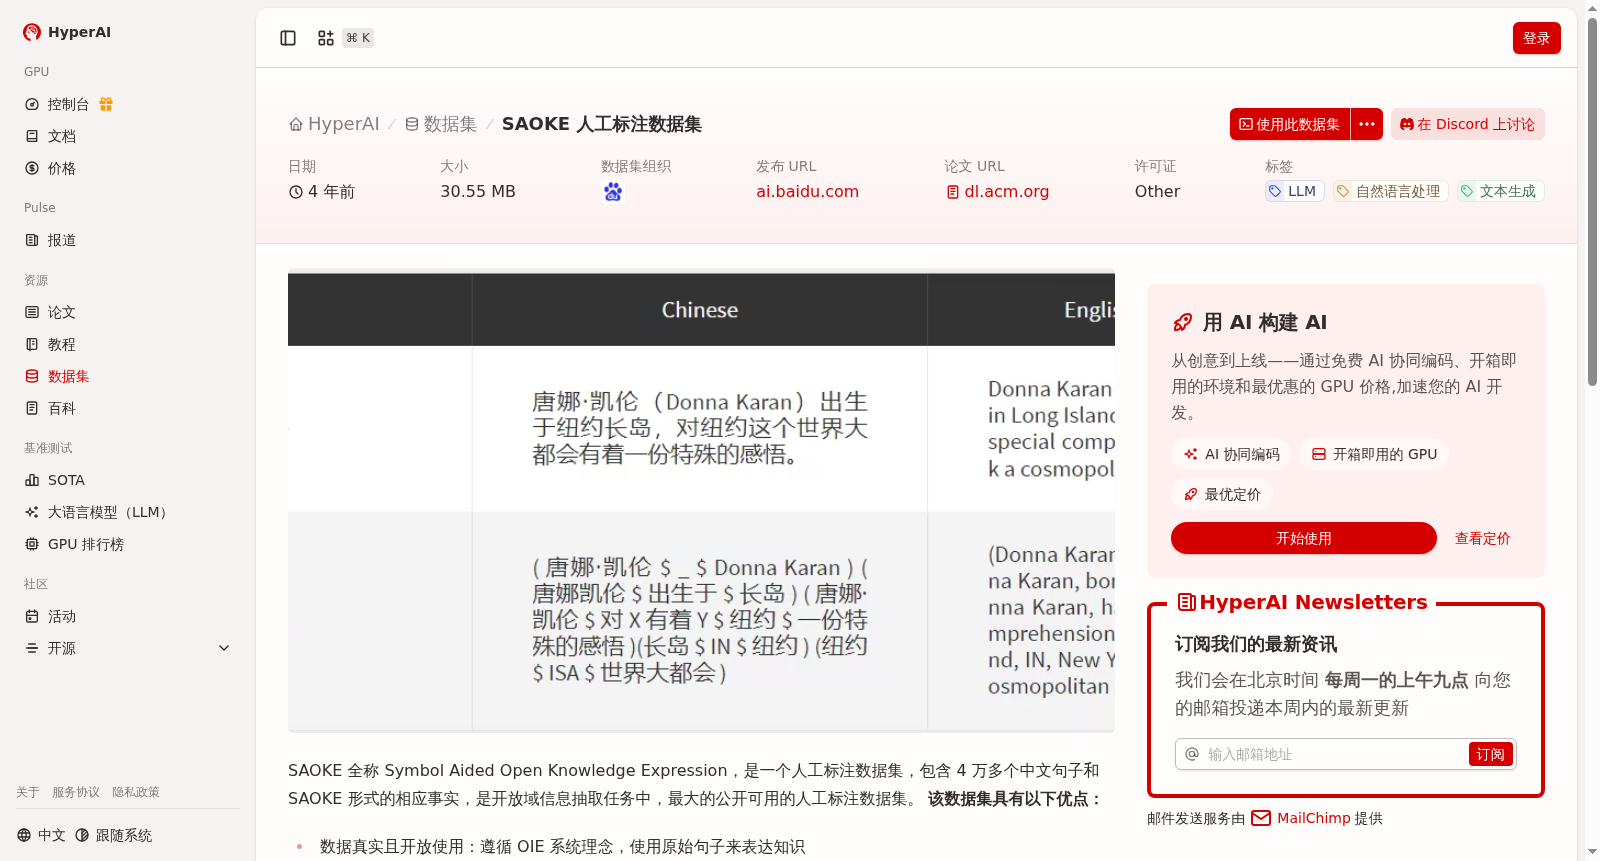Click 在 Discord 上讨论 button
The height and width of the screenshot is (861, 1600).
pyautogui.click(x=1468, y=124)
